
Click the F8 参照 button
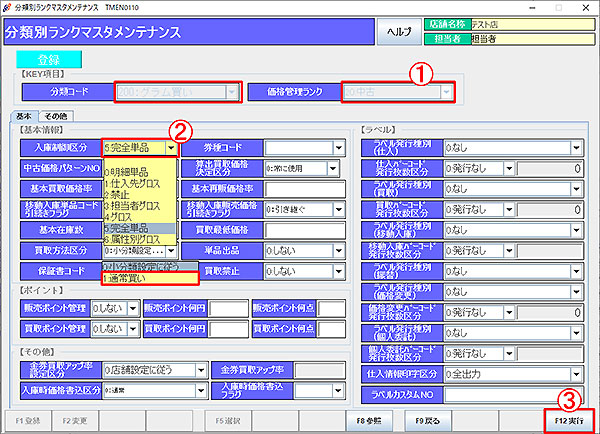pos(369,420)
